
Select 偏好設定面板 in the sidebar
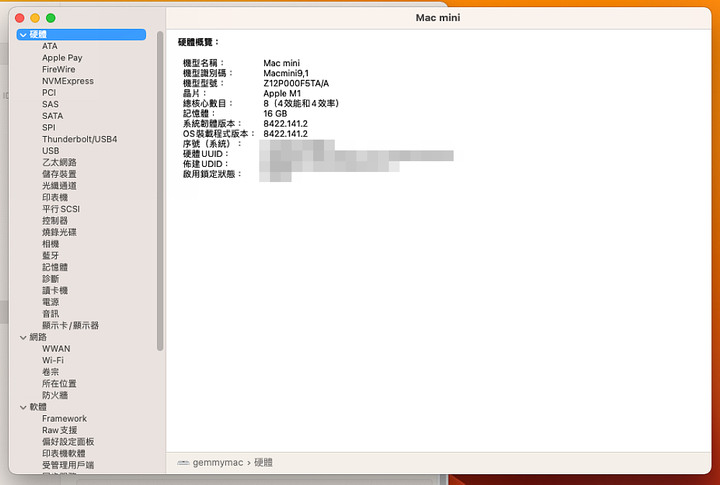(68, 442)
